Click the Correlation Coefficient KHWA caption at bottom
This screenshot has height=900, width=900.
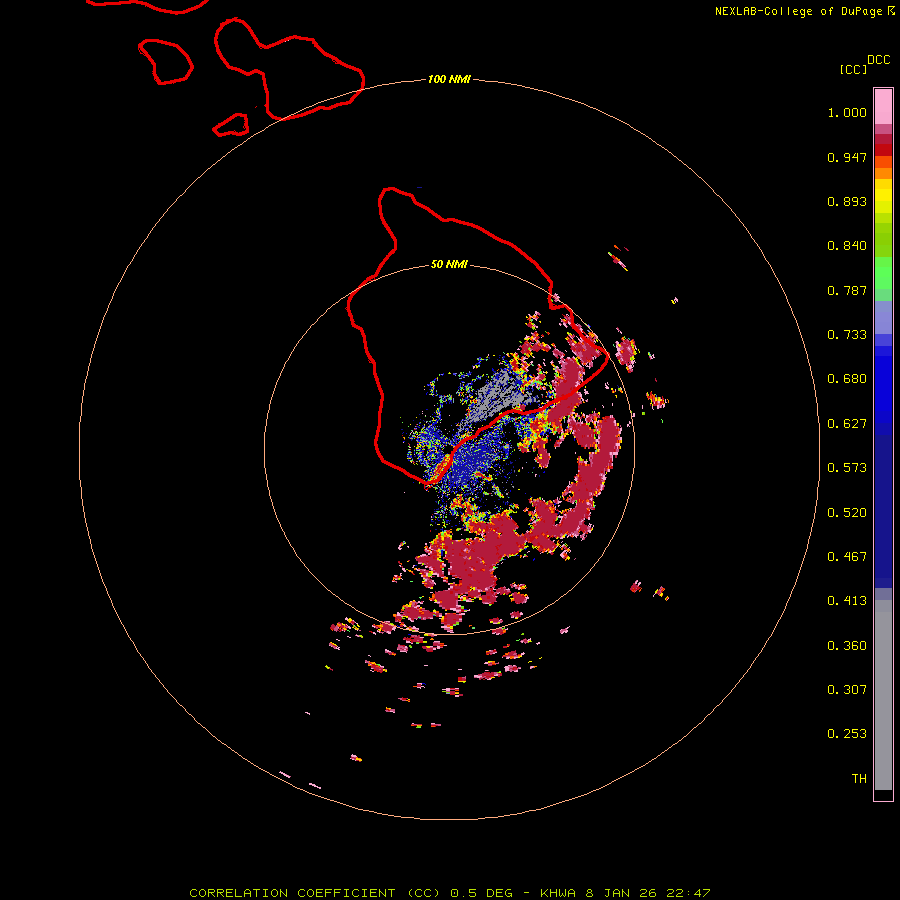(x=450, y=893)
